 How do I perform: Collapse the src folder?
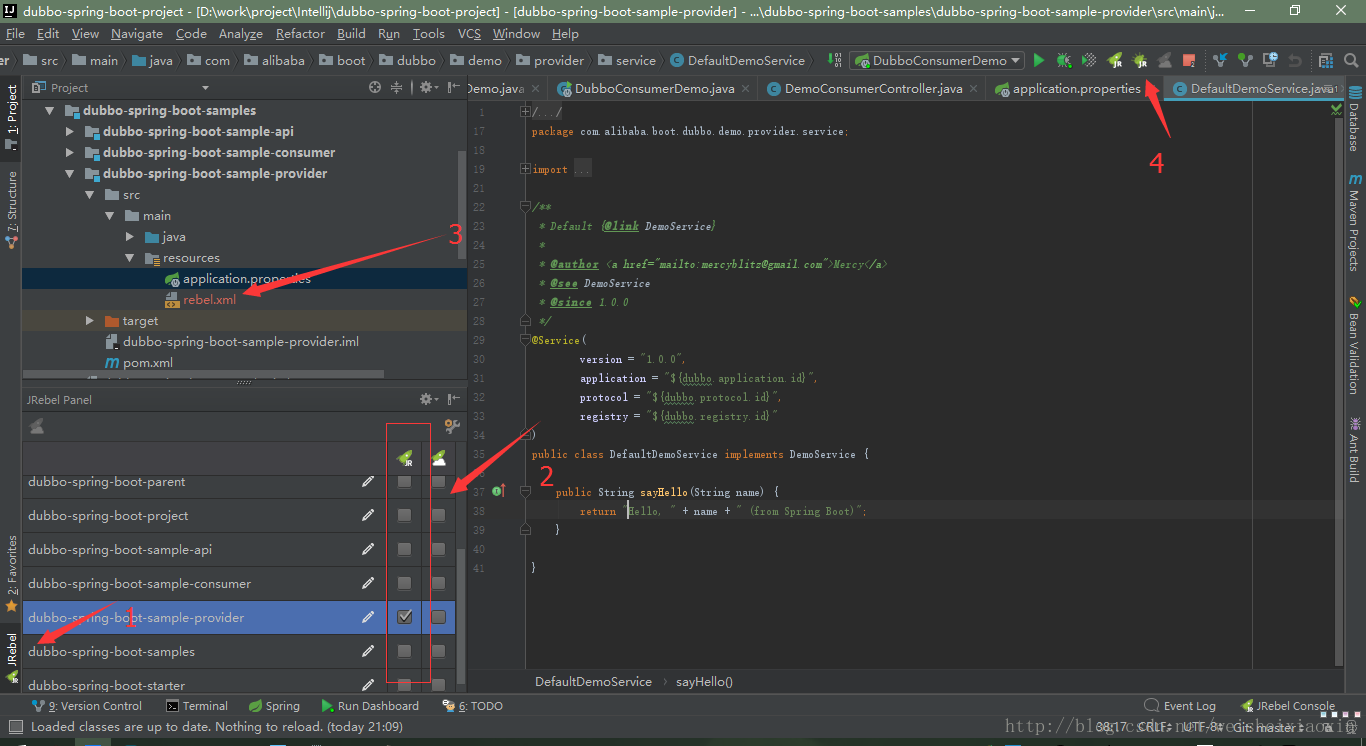point(90,195)
